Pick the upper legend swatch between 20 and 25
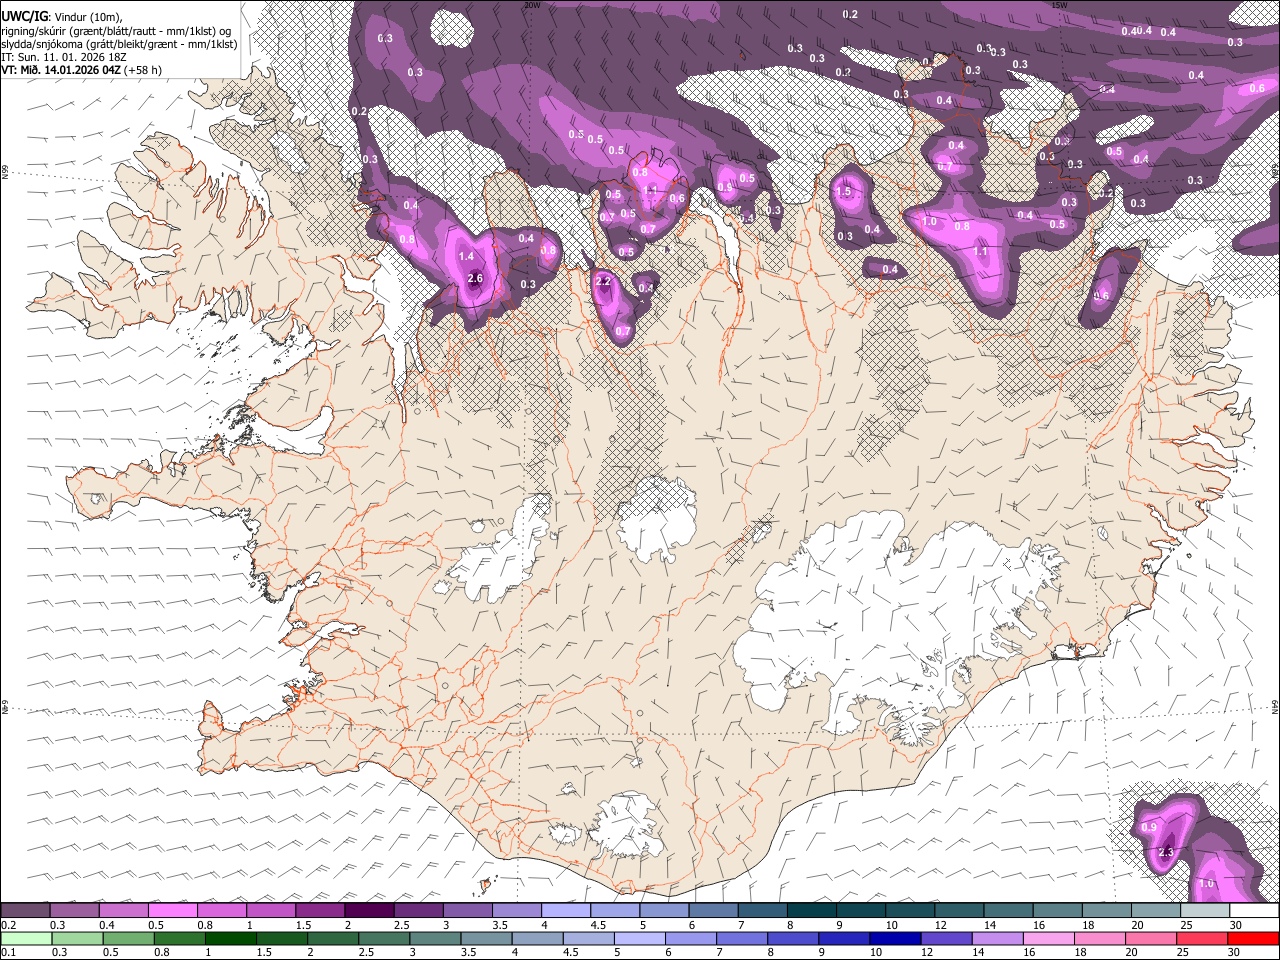 (1156, 911)
